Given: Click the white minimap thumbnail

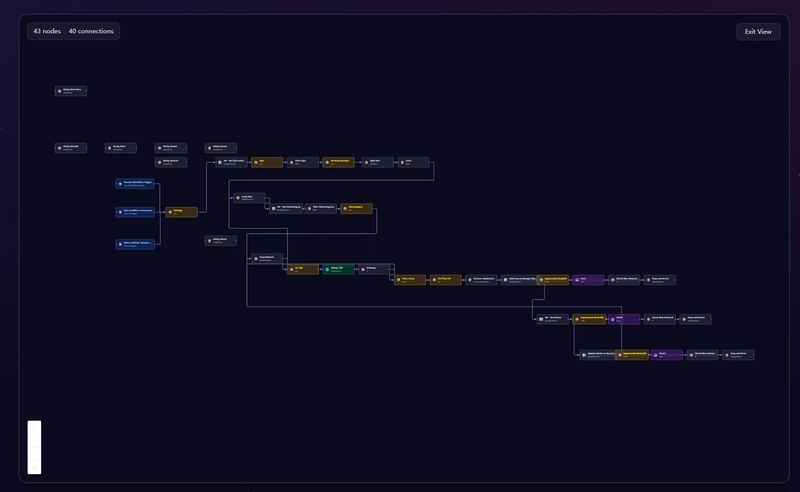Looking at the screenshot, I should 34,446.
